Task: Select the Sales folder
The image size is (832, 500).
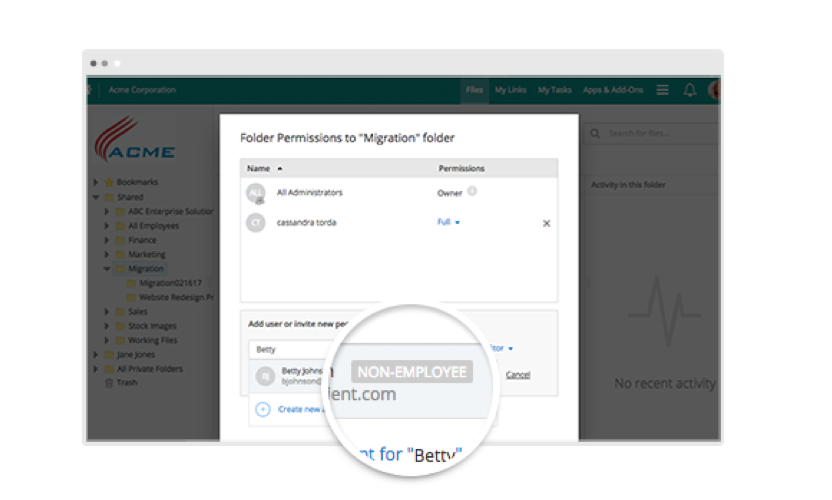Action: (x=138, y=312)
